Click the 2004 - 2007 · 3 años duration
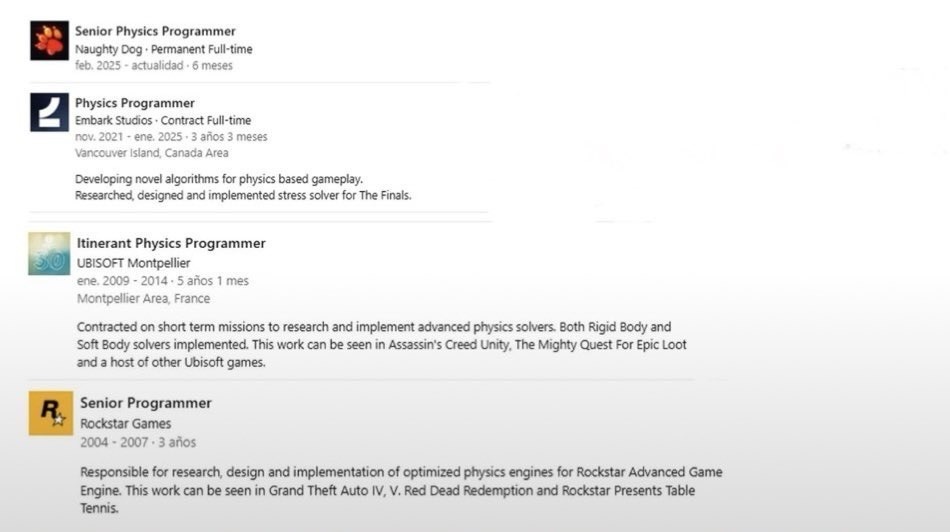The image size is (950, 532). (138, 441)
